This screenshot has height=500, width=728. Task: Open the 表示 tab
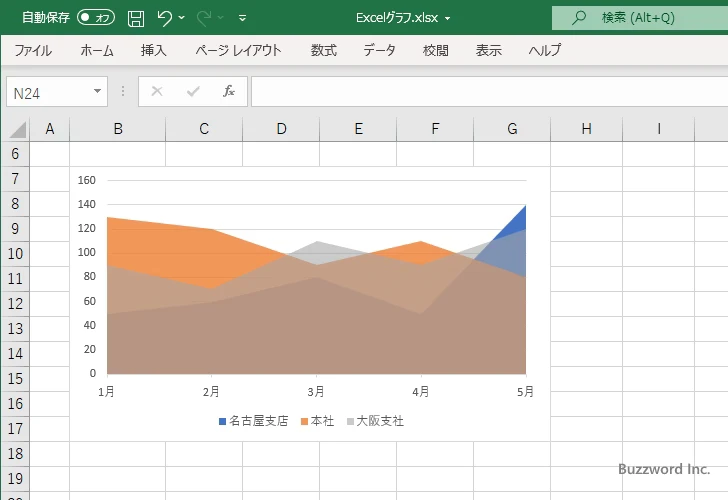(488, 50)
